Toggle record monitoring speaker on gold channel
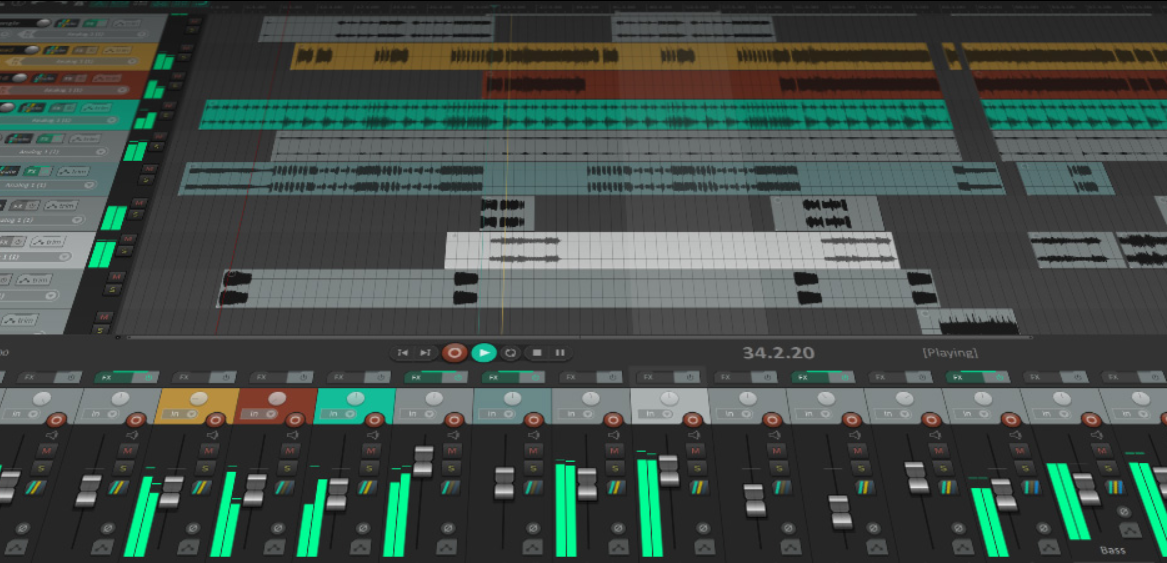The image size is (1167, 563). click(x=212, y=435)
